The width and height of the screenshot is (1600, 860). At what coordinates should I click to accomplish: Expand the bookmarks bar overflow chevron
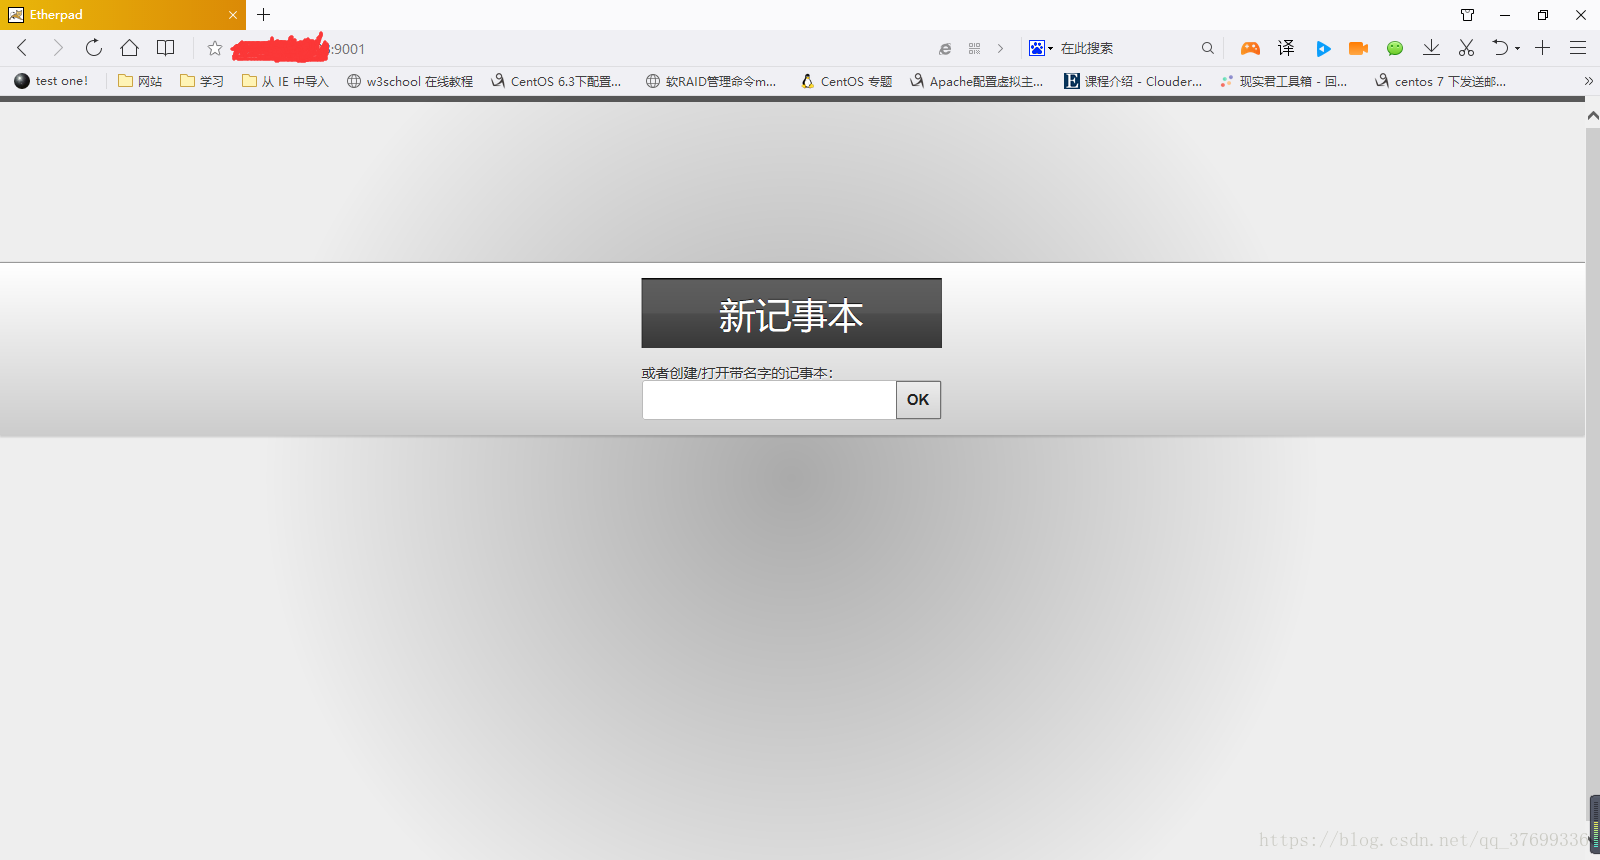pyautogui.click(x=1588, y=81)
